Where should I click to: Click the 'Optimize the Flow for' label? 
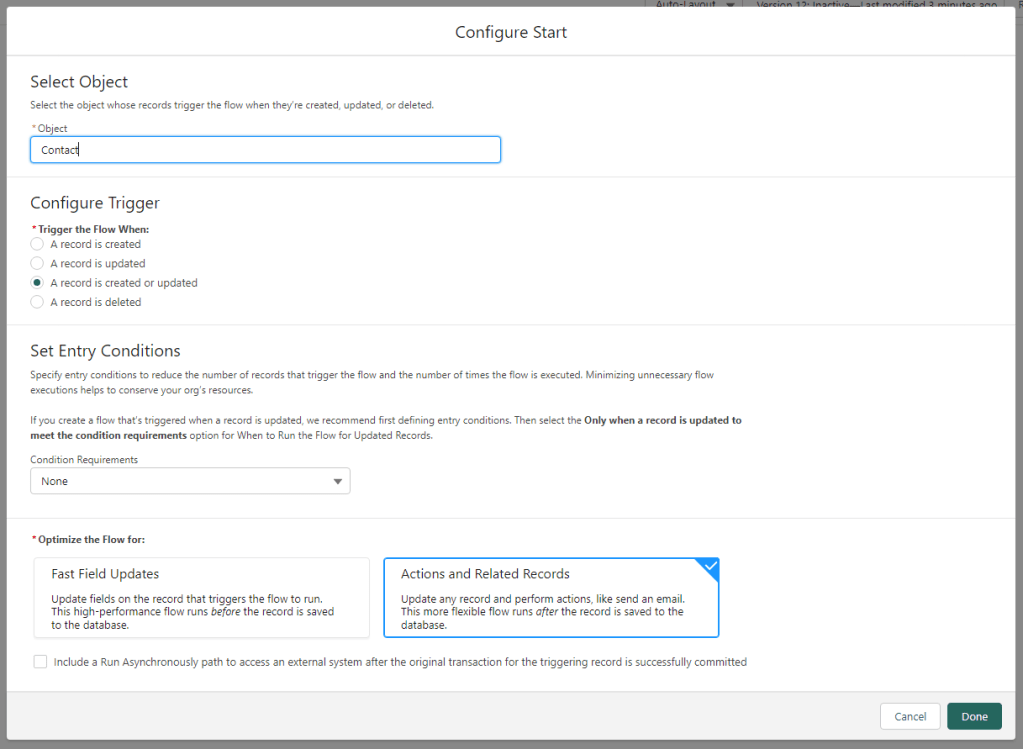click(x=91, y=540)
